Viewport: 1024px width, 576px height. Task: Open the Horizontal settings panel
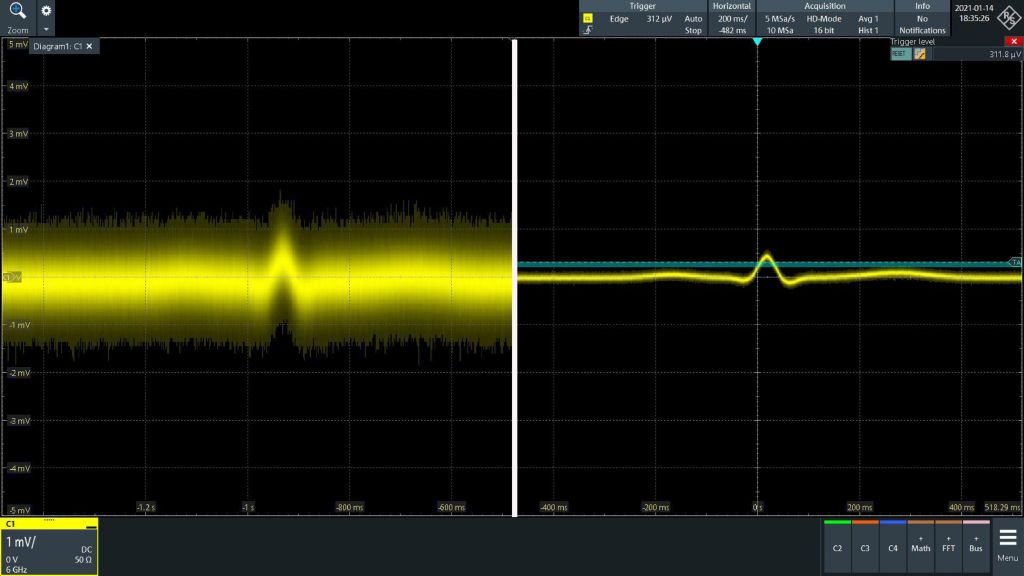[732, 18]
